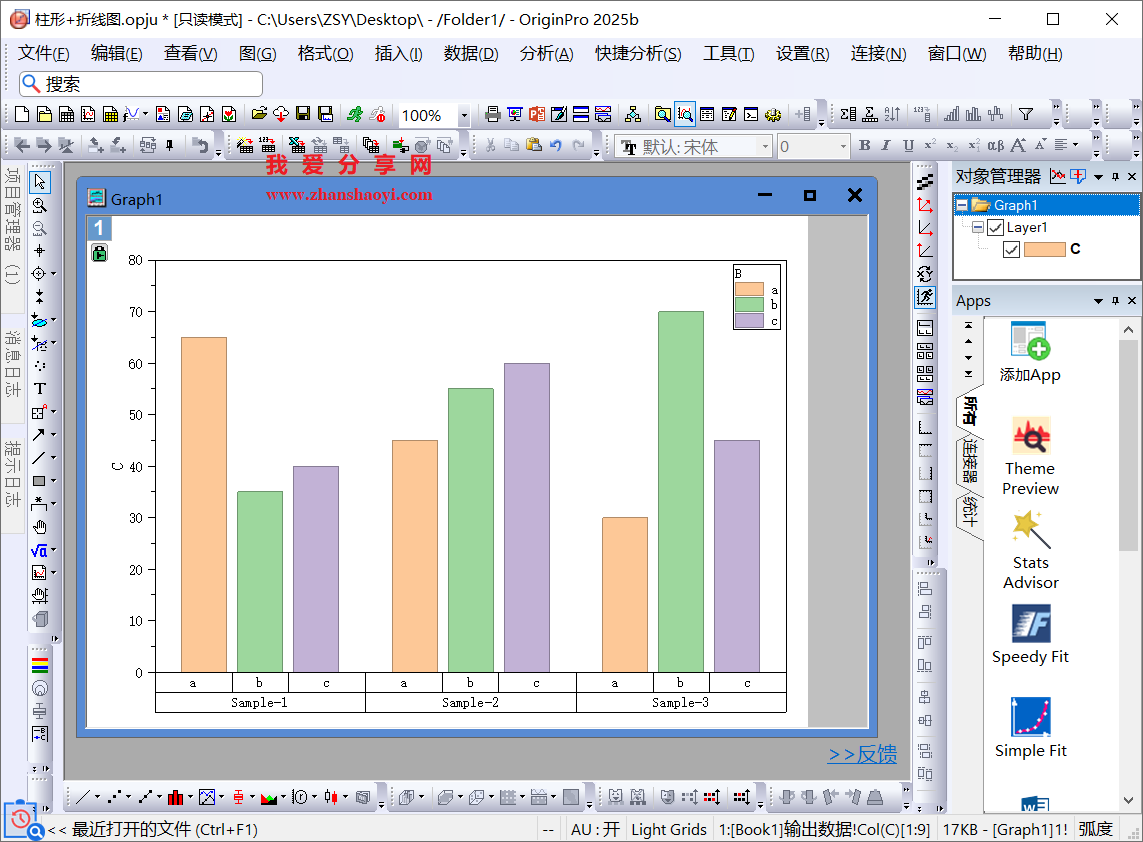
Task: Click the filter funnel icon
Action: [1025, 115]
